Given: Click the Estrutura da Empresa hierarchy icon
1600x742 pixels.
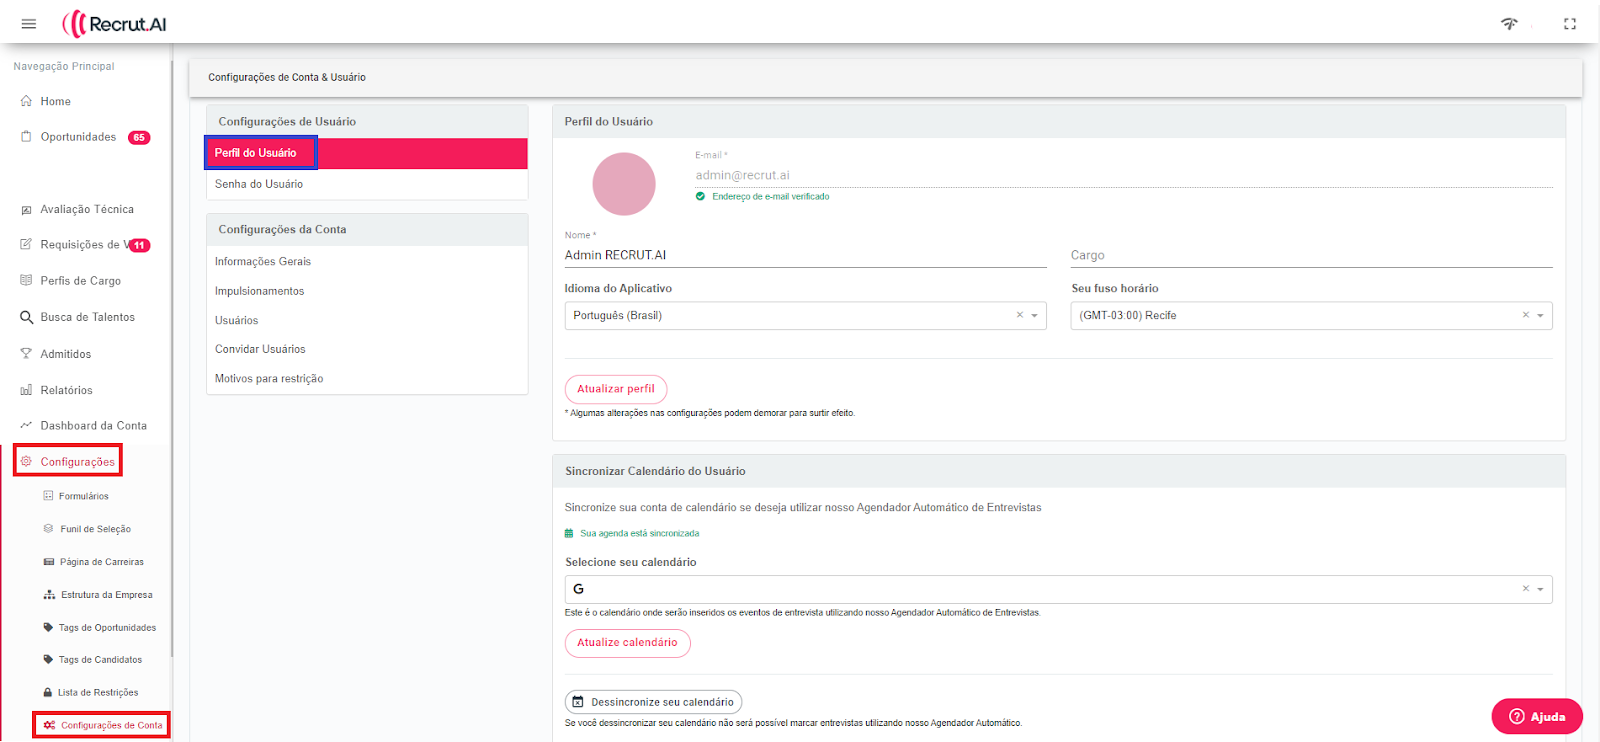Looking at the screenshot, I should pyautogui.click(x=49, y=595).
